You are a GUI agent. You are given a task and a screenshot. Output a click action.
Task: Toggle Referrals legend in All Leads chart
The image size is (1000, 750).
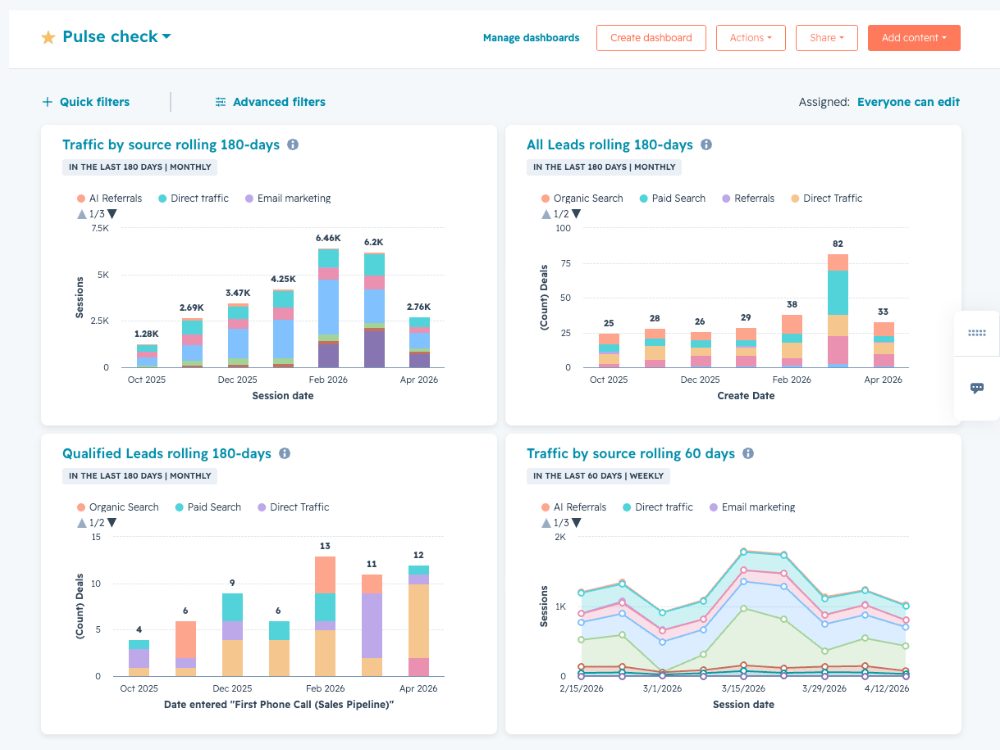coord(747,198)
